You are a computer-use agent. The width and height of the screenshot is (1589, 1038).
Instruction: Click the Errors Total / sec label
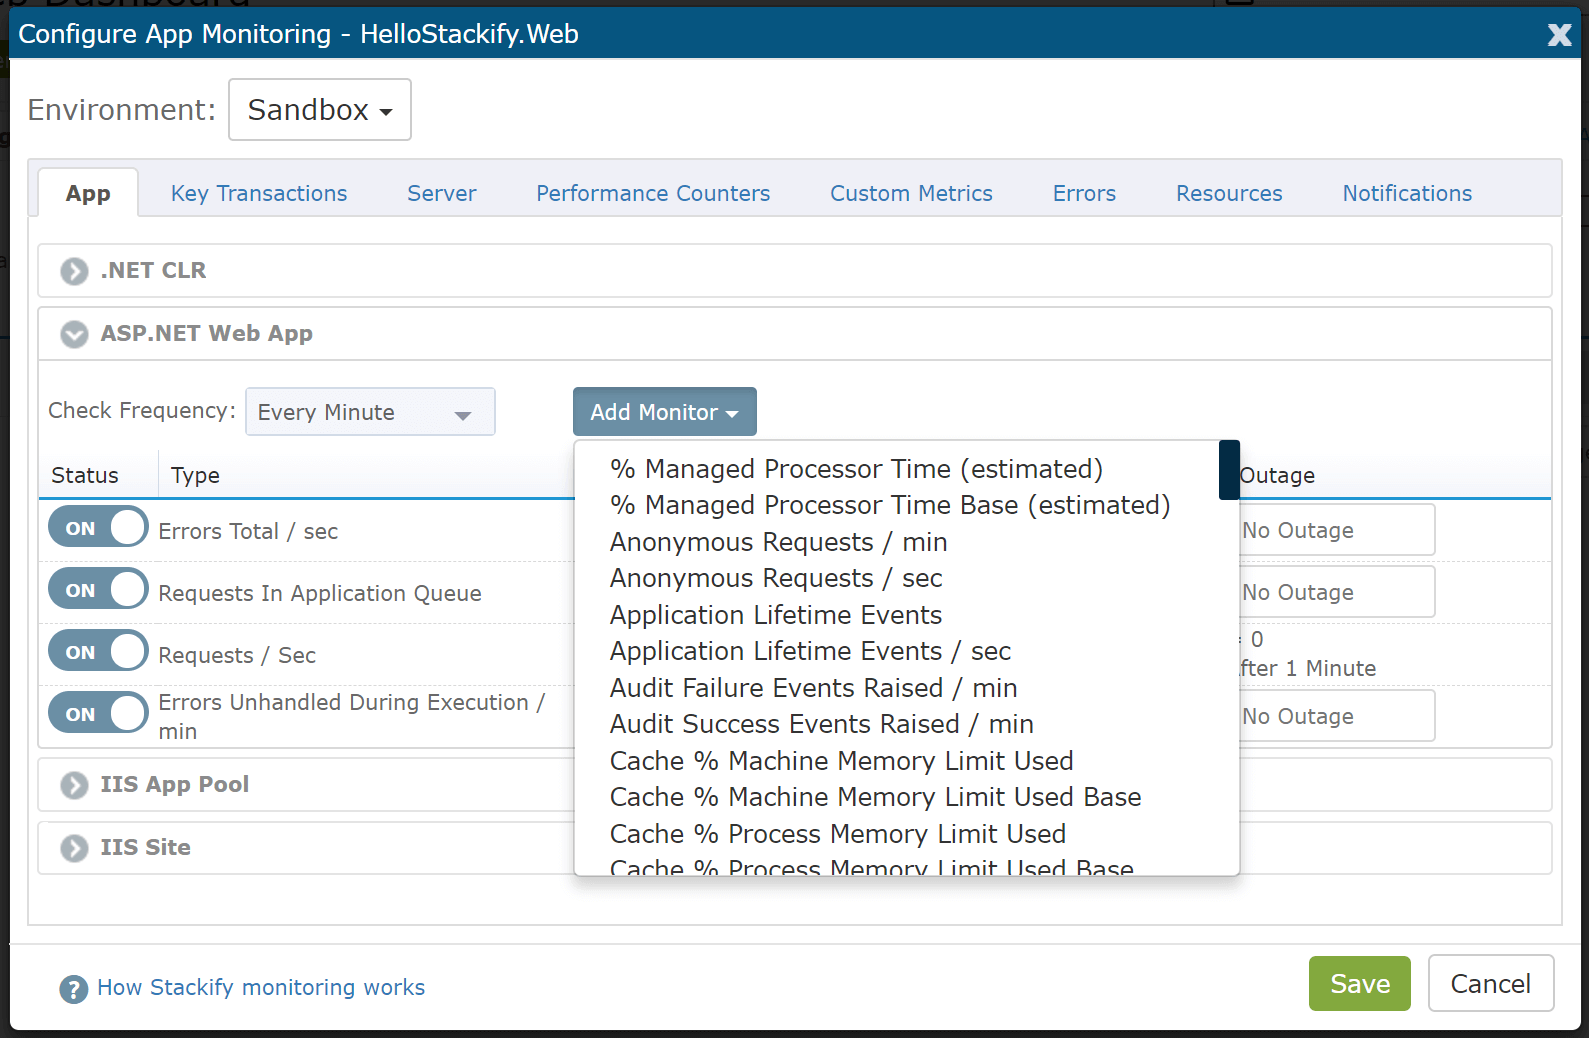(248, 532)
